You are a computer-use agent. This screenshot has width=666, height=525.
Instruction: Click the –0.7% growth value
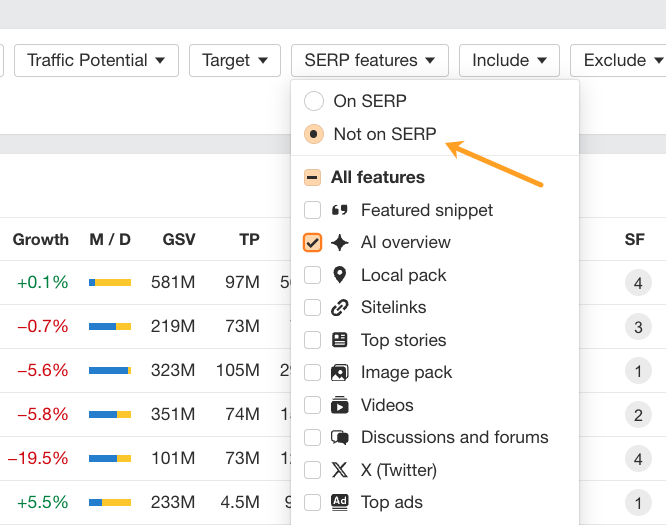pyautogui.click(x=42, y=327)
